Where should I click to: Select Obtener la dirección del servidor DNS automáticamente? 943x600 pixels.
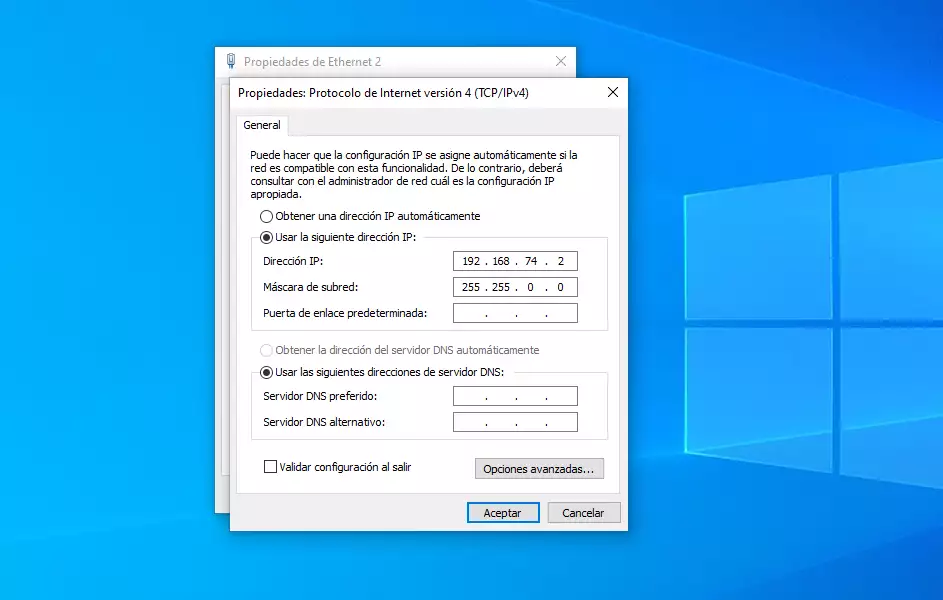pos(266,350)
